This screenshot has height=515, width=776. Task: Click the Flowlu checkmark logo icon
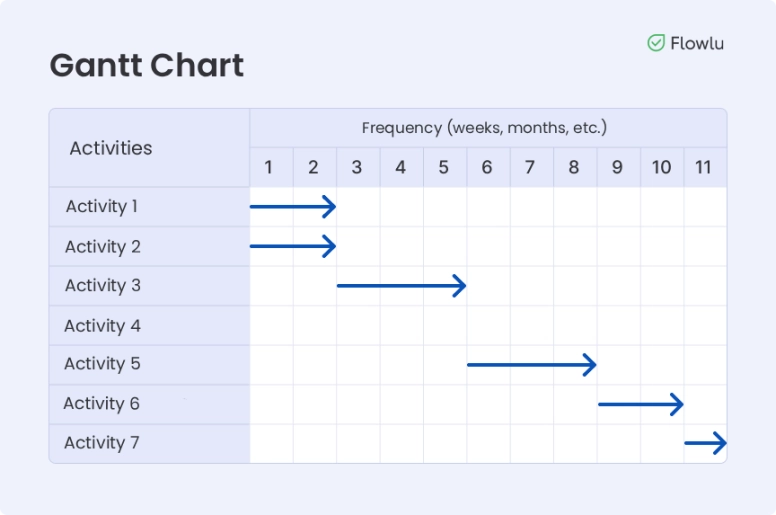(656, 43)
